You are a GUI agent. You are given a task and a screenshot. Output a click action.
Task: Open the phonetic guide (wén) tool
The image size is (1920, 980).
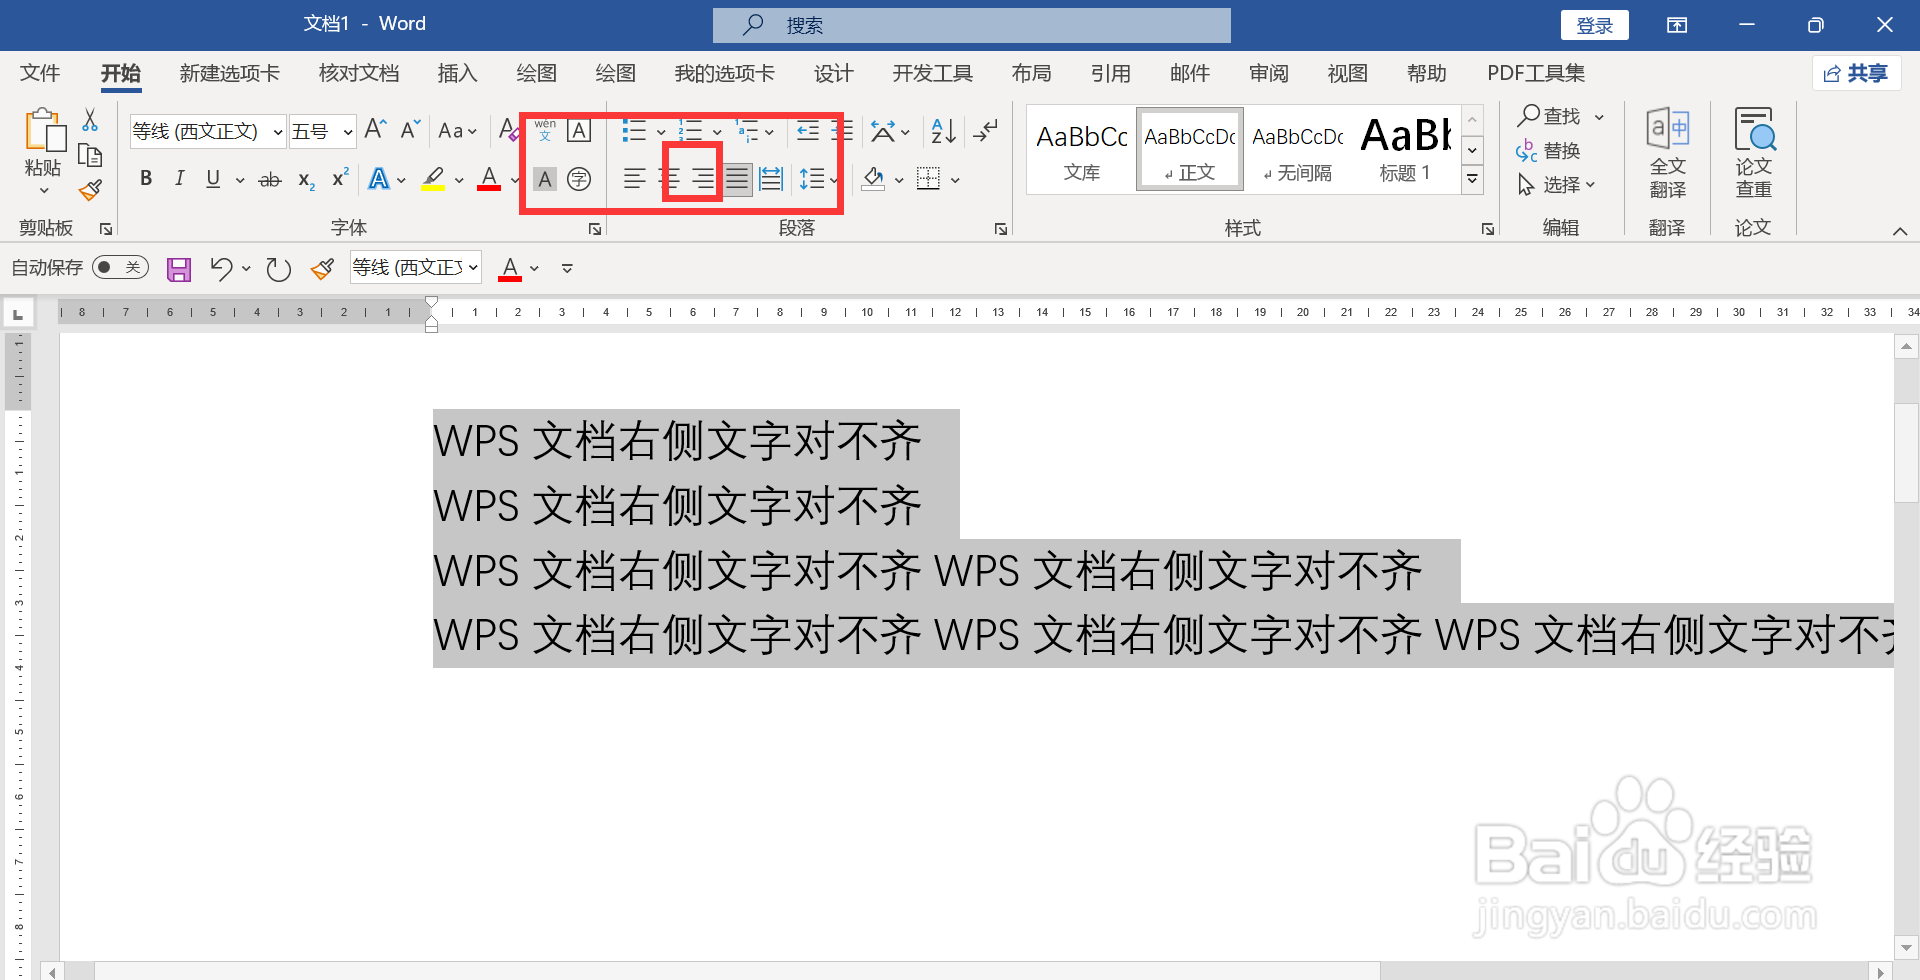tap(545, 130)
